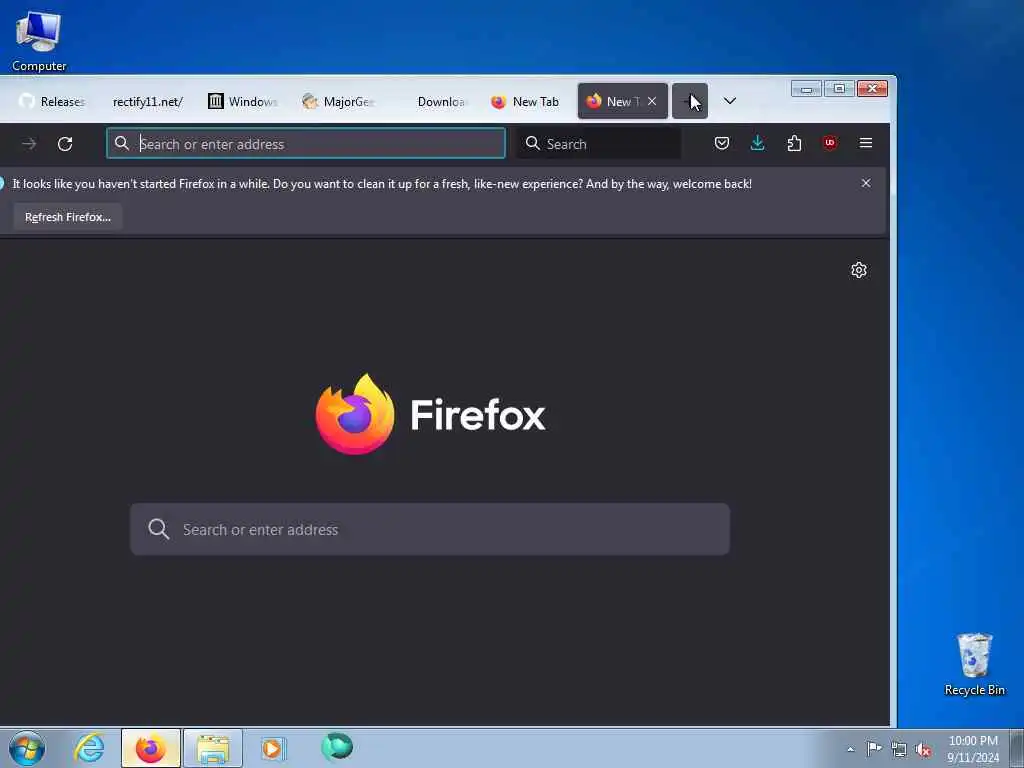The height and width of the screenshot is (768, 1024).
Task: Save to Pocket icon in toolbar
Action: click(722, 143)
